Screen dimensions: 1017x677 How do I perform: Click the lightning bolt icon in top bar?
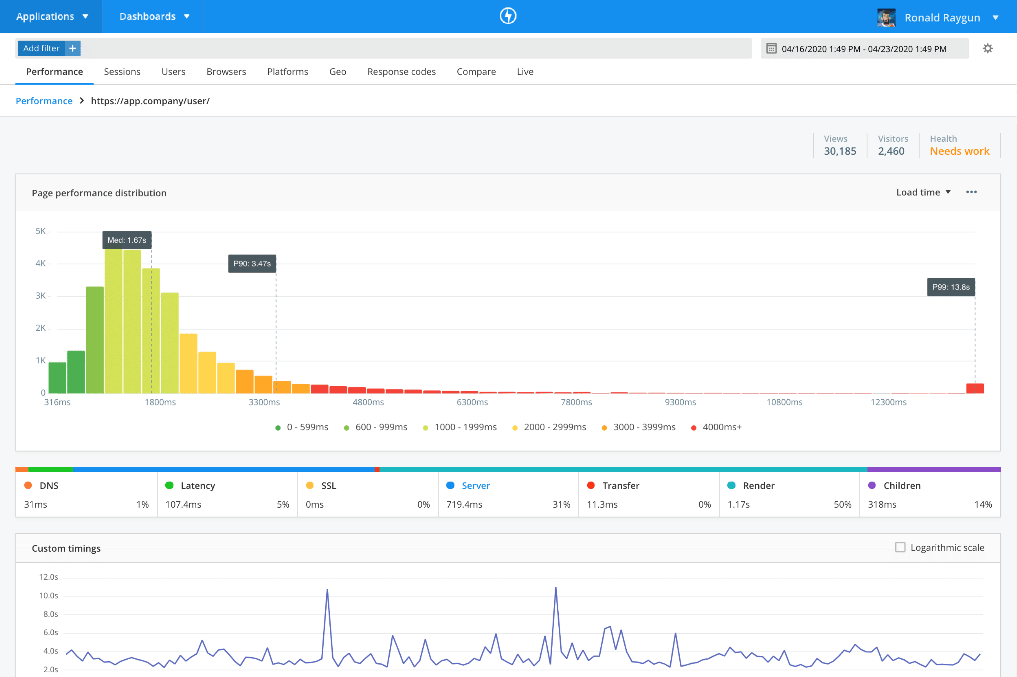pos(508,15)
